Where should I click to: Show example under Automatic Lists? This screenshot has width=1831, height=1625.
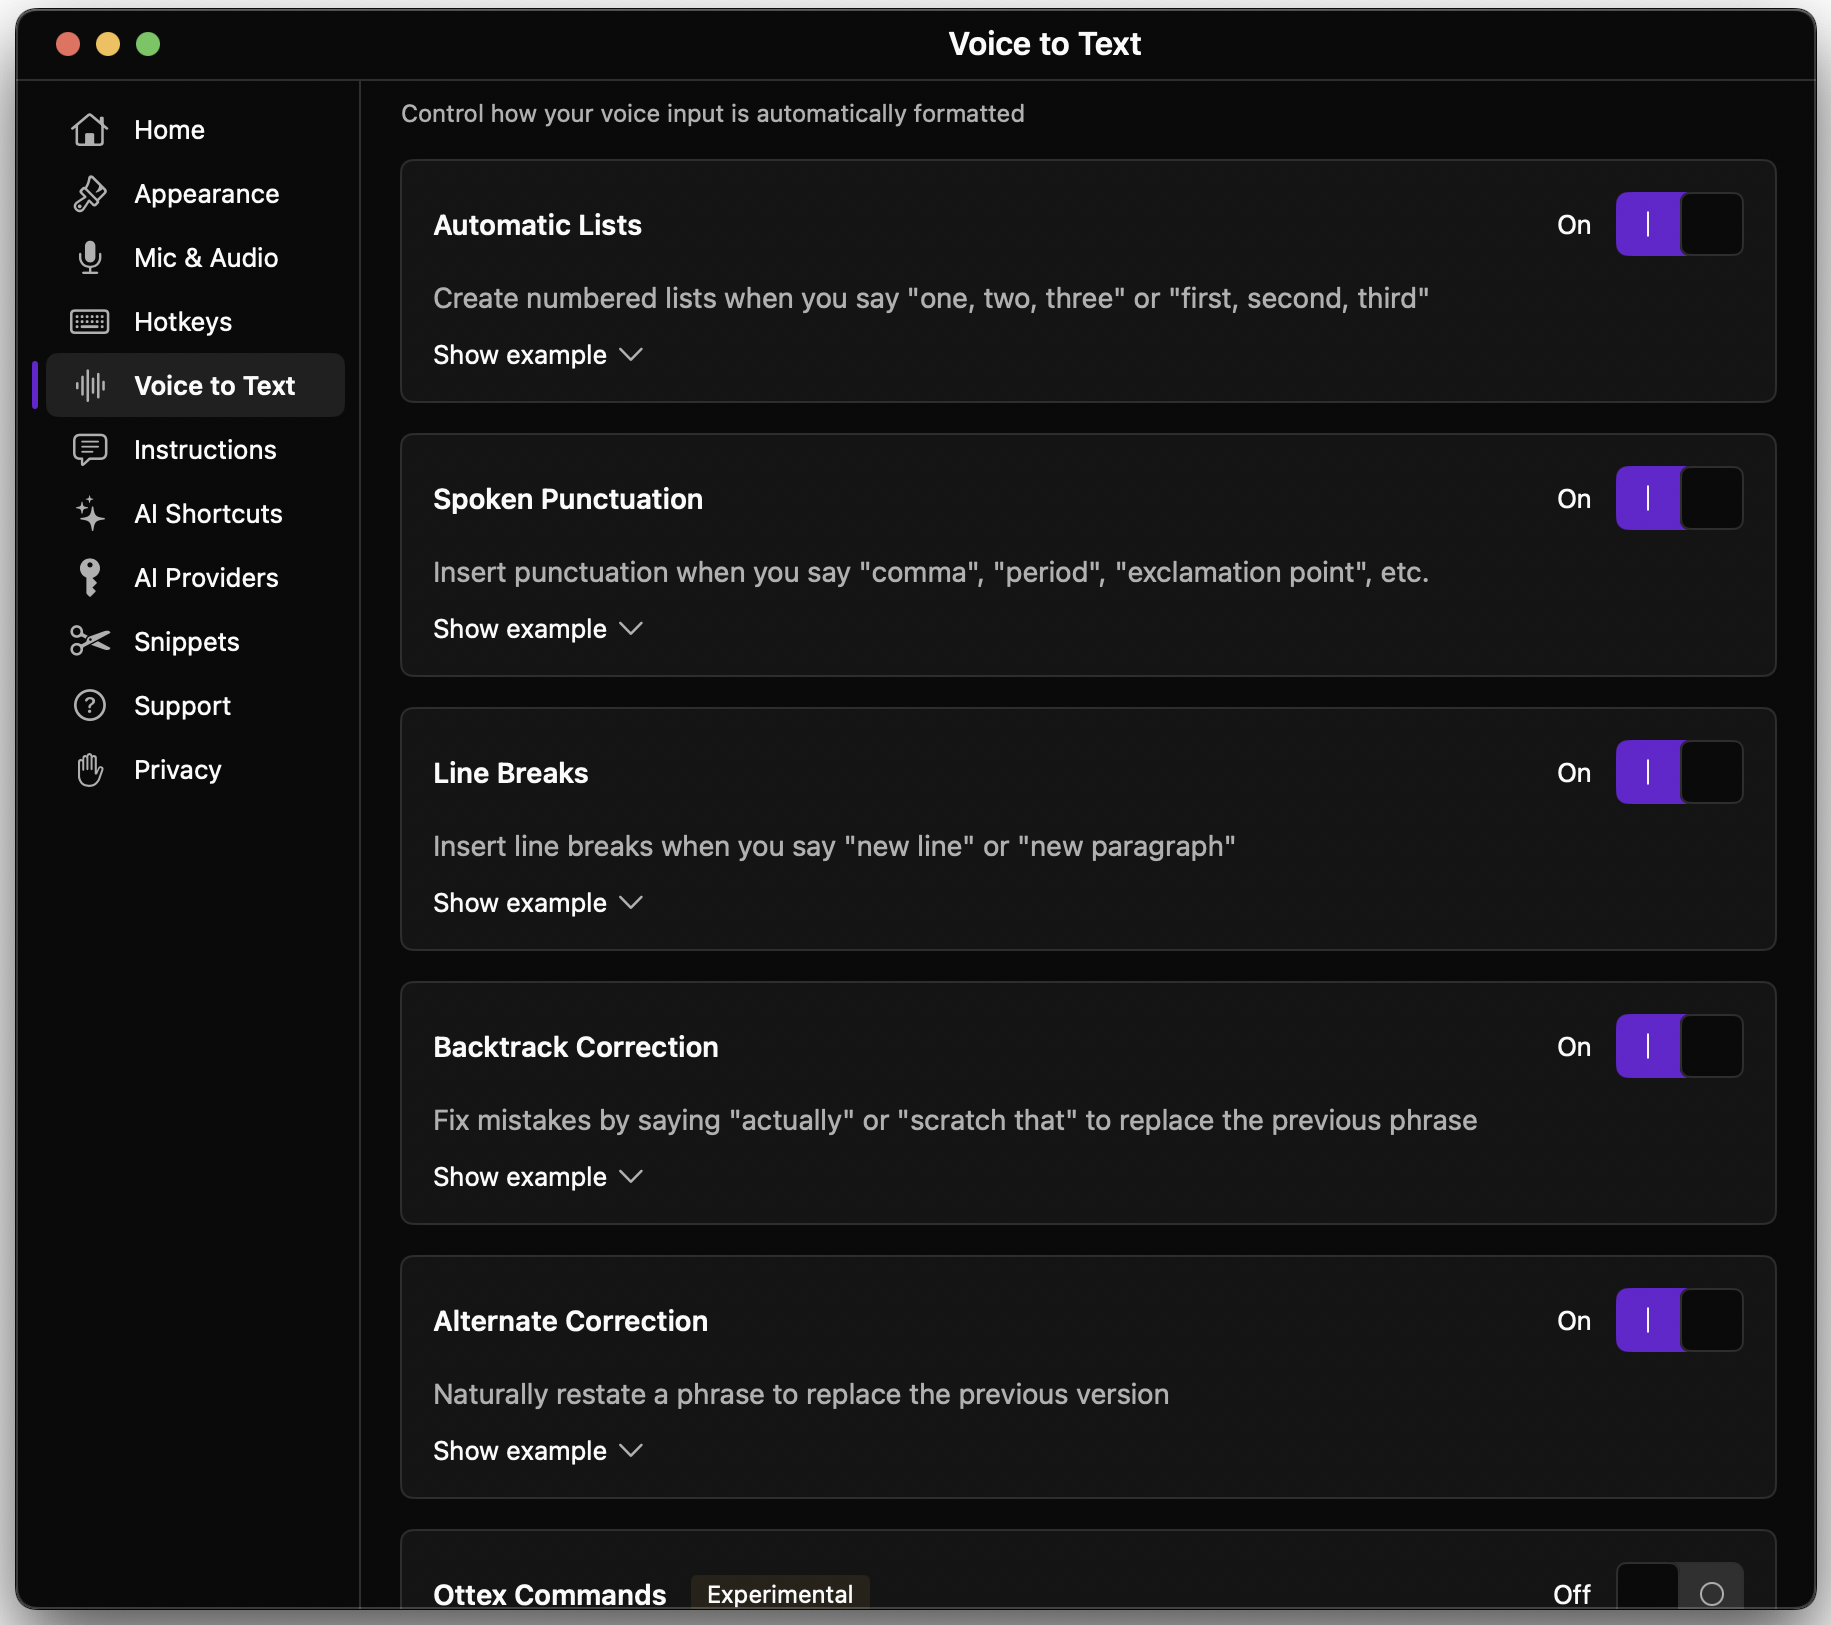(x=537, y=354)
